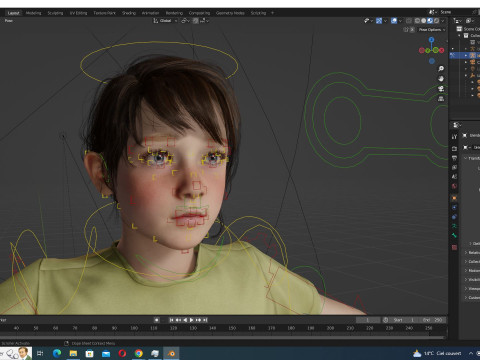The height and width of the screenshot is (360, 480).
Task: Open the snapping options dropdown
Action: pos(204,21)
